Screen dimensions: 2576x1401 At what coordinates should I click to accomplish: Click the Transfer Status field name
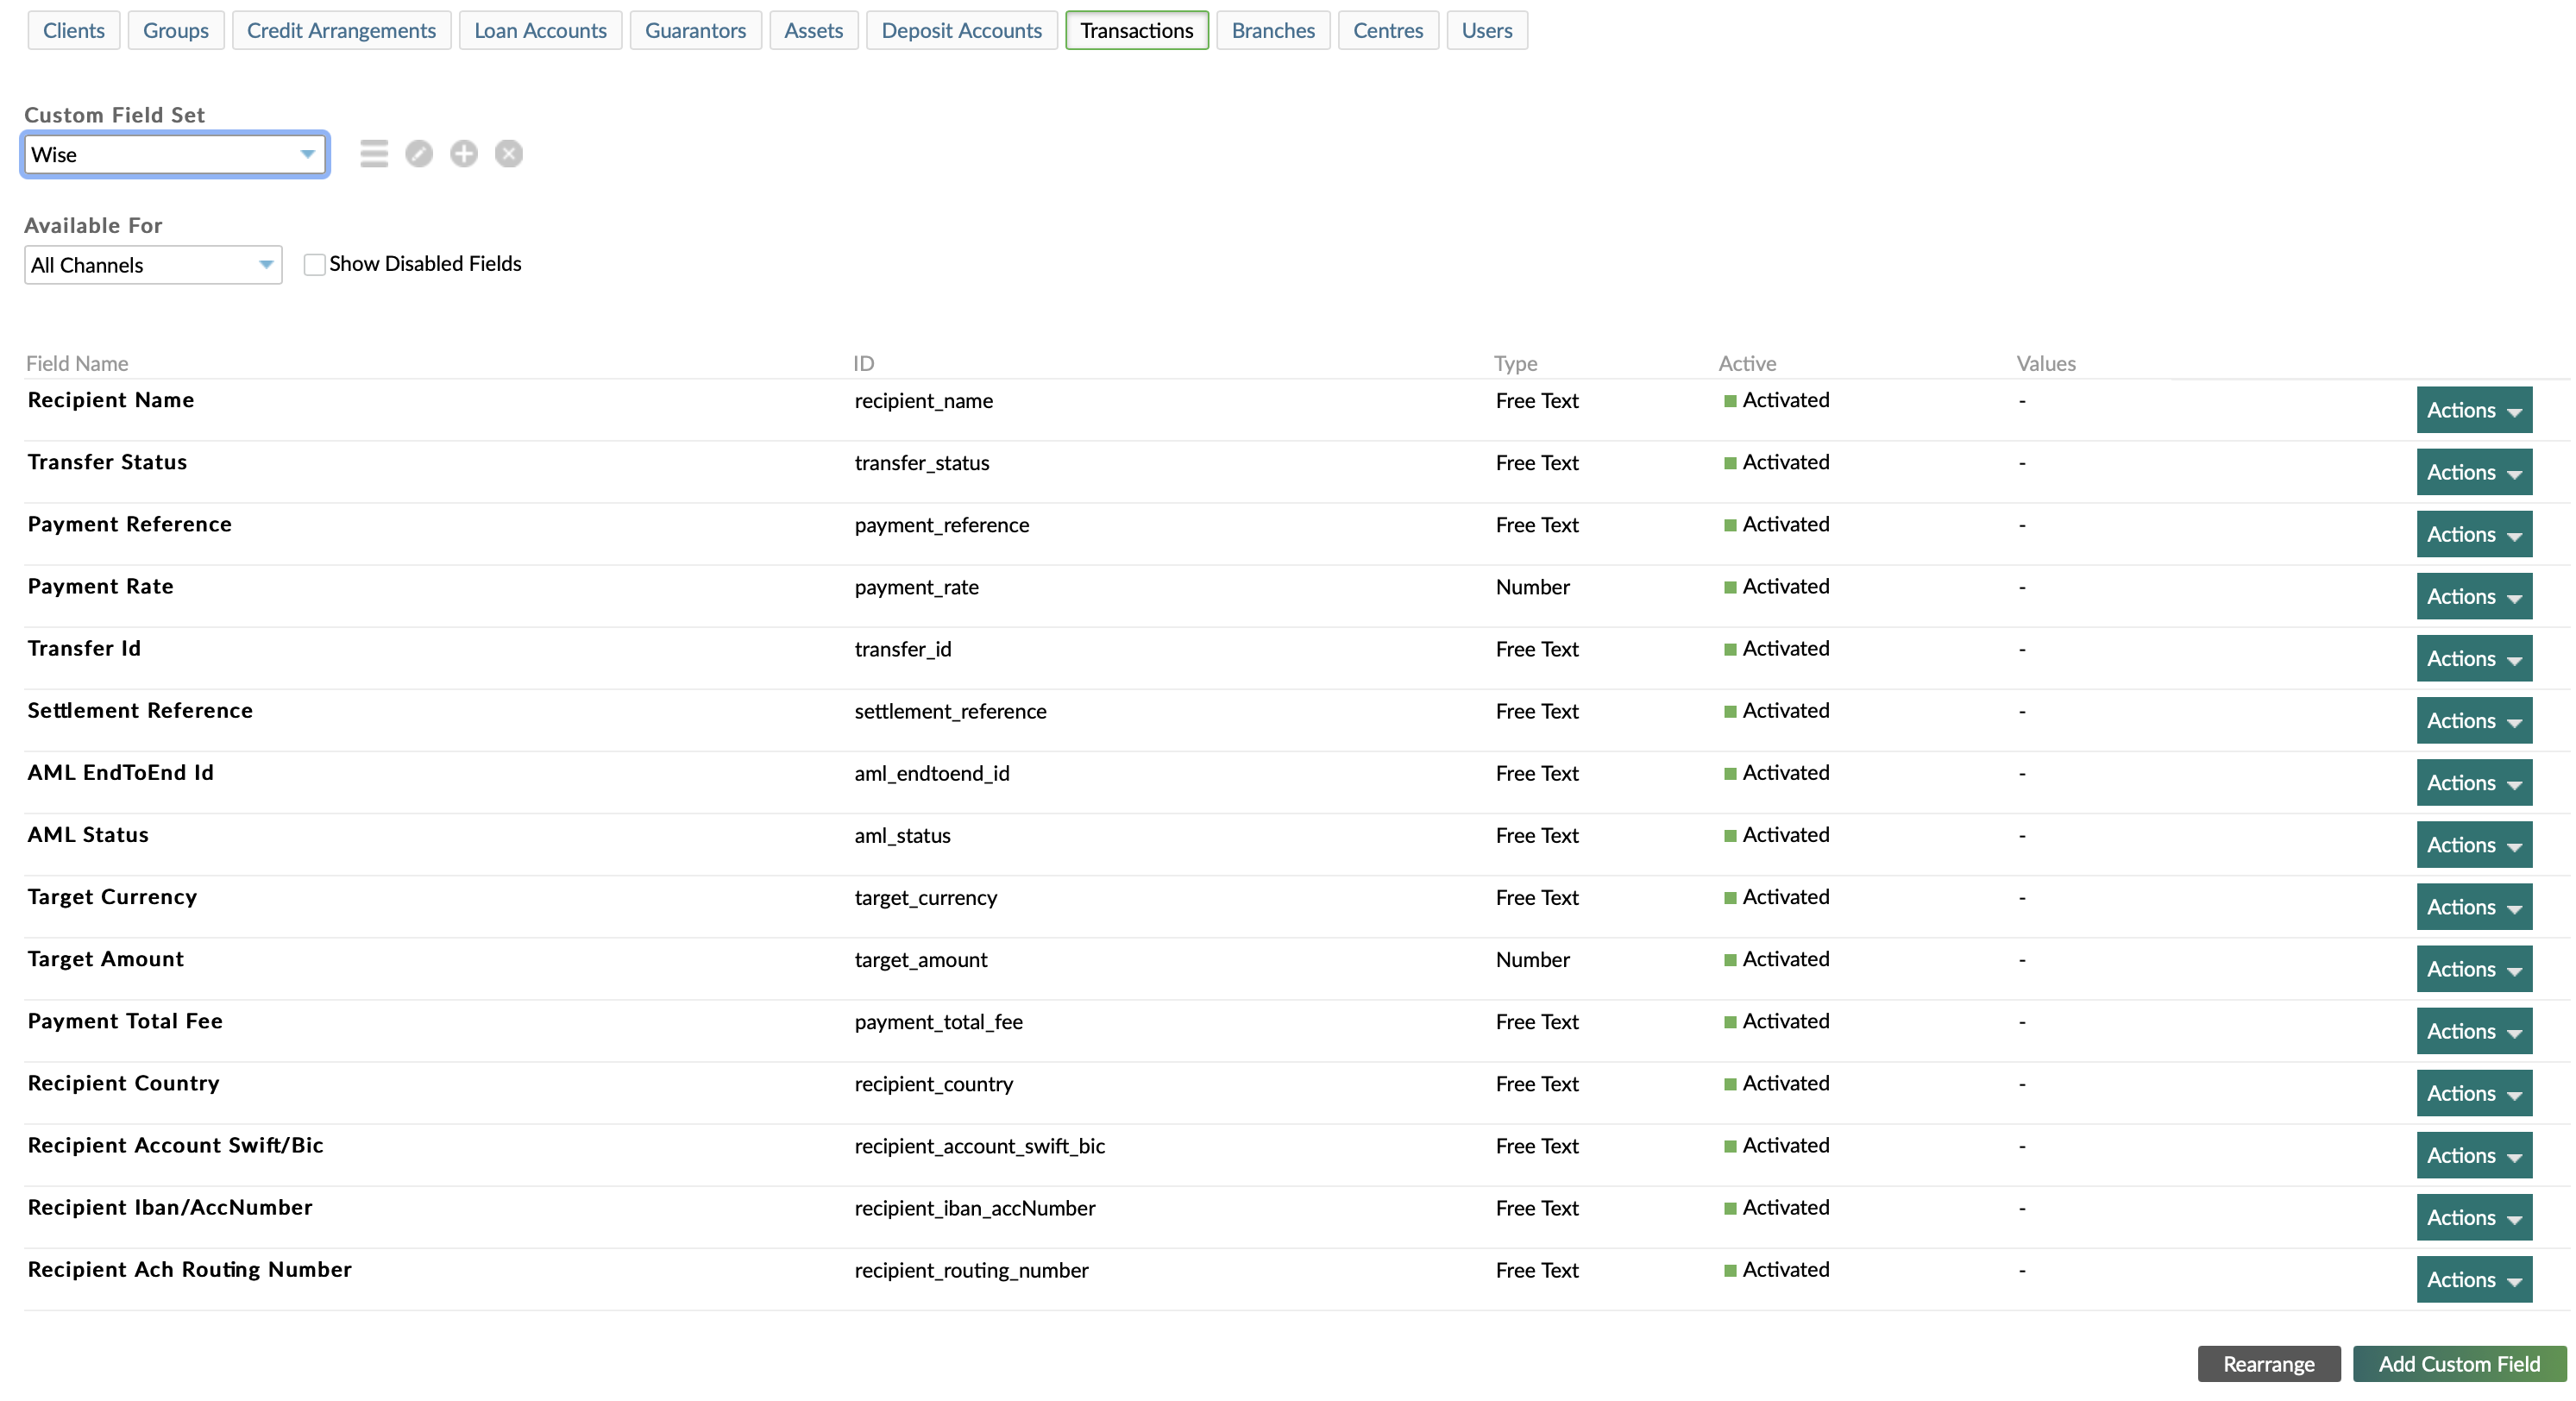tap(107, 462)
